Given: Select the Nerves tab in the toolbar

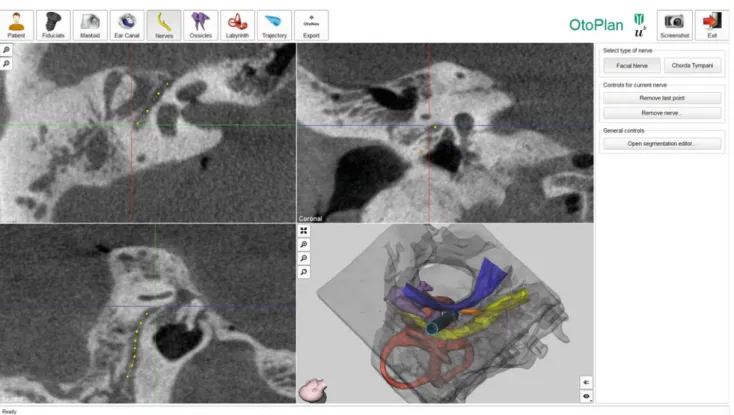Looking at the screenshot, I should pos(164,25).
